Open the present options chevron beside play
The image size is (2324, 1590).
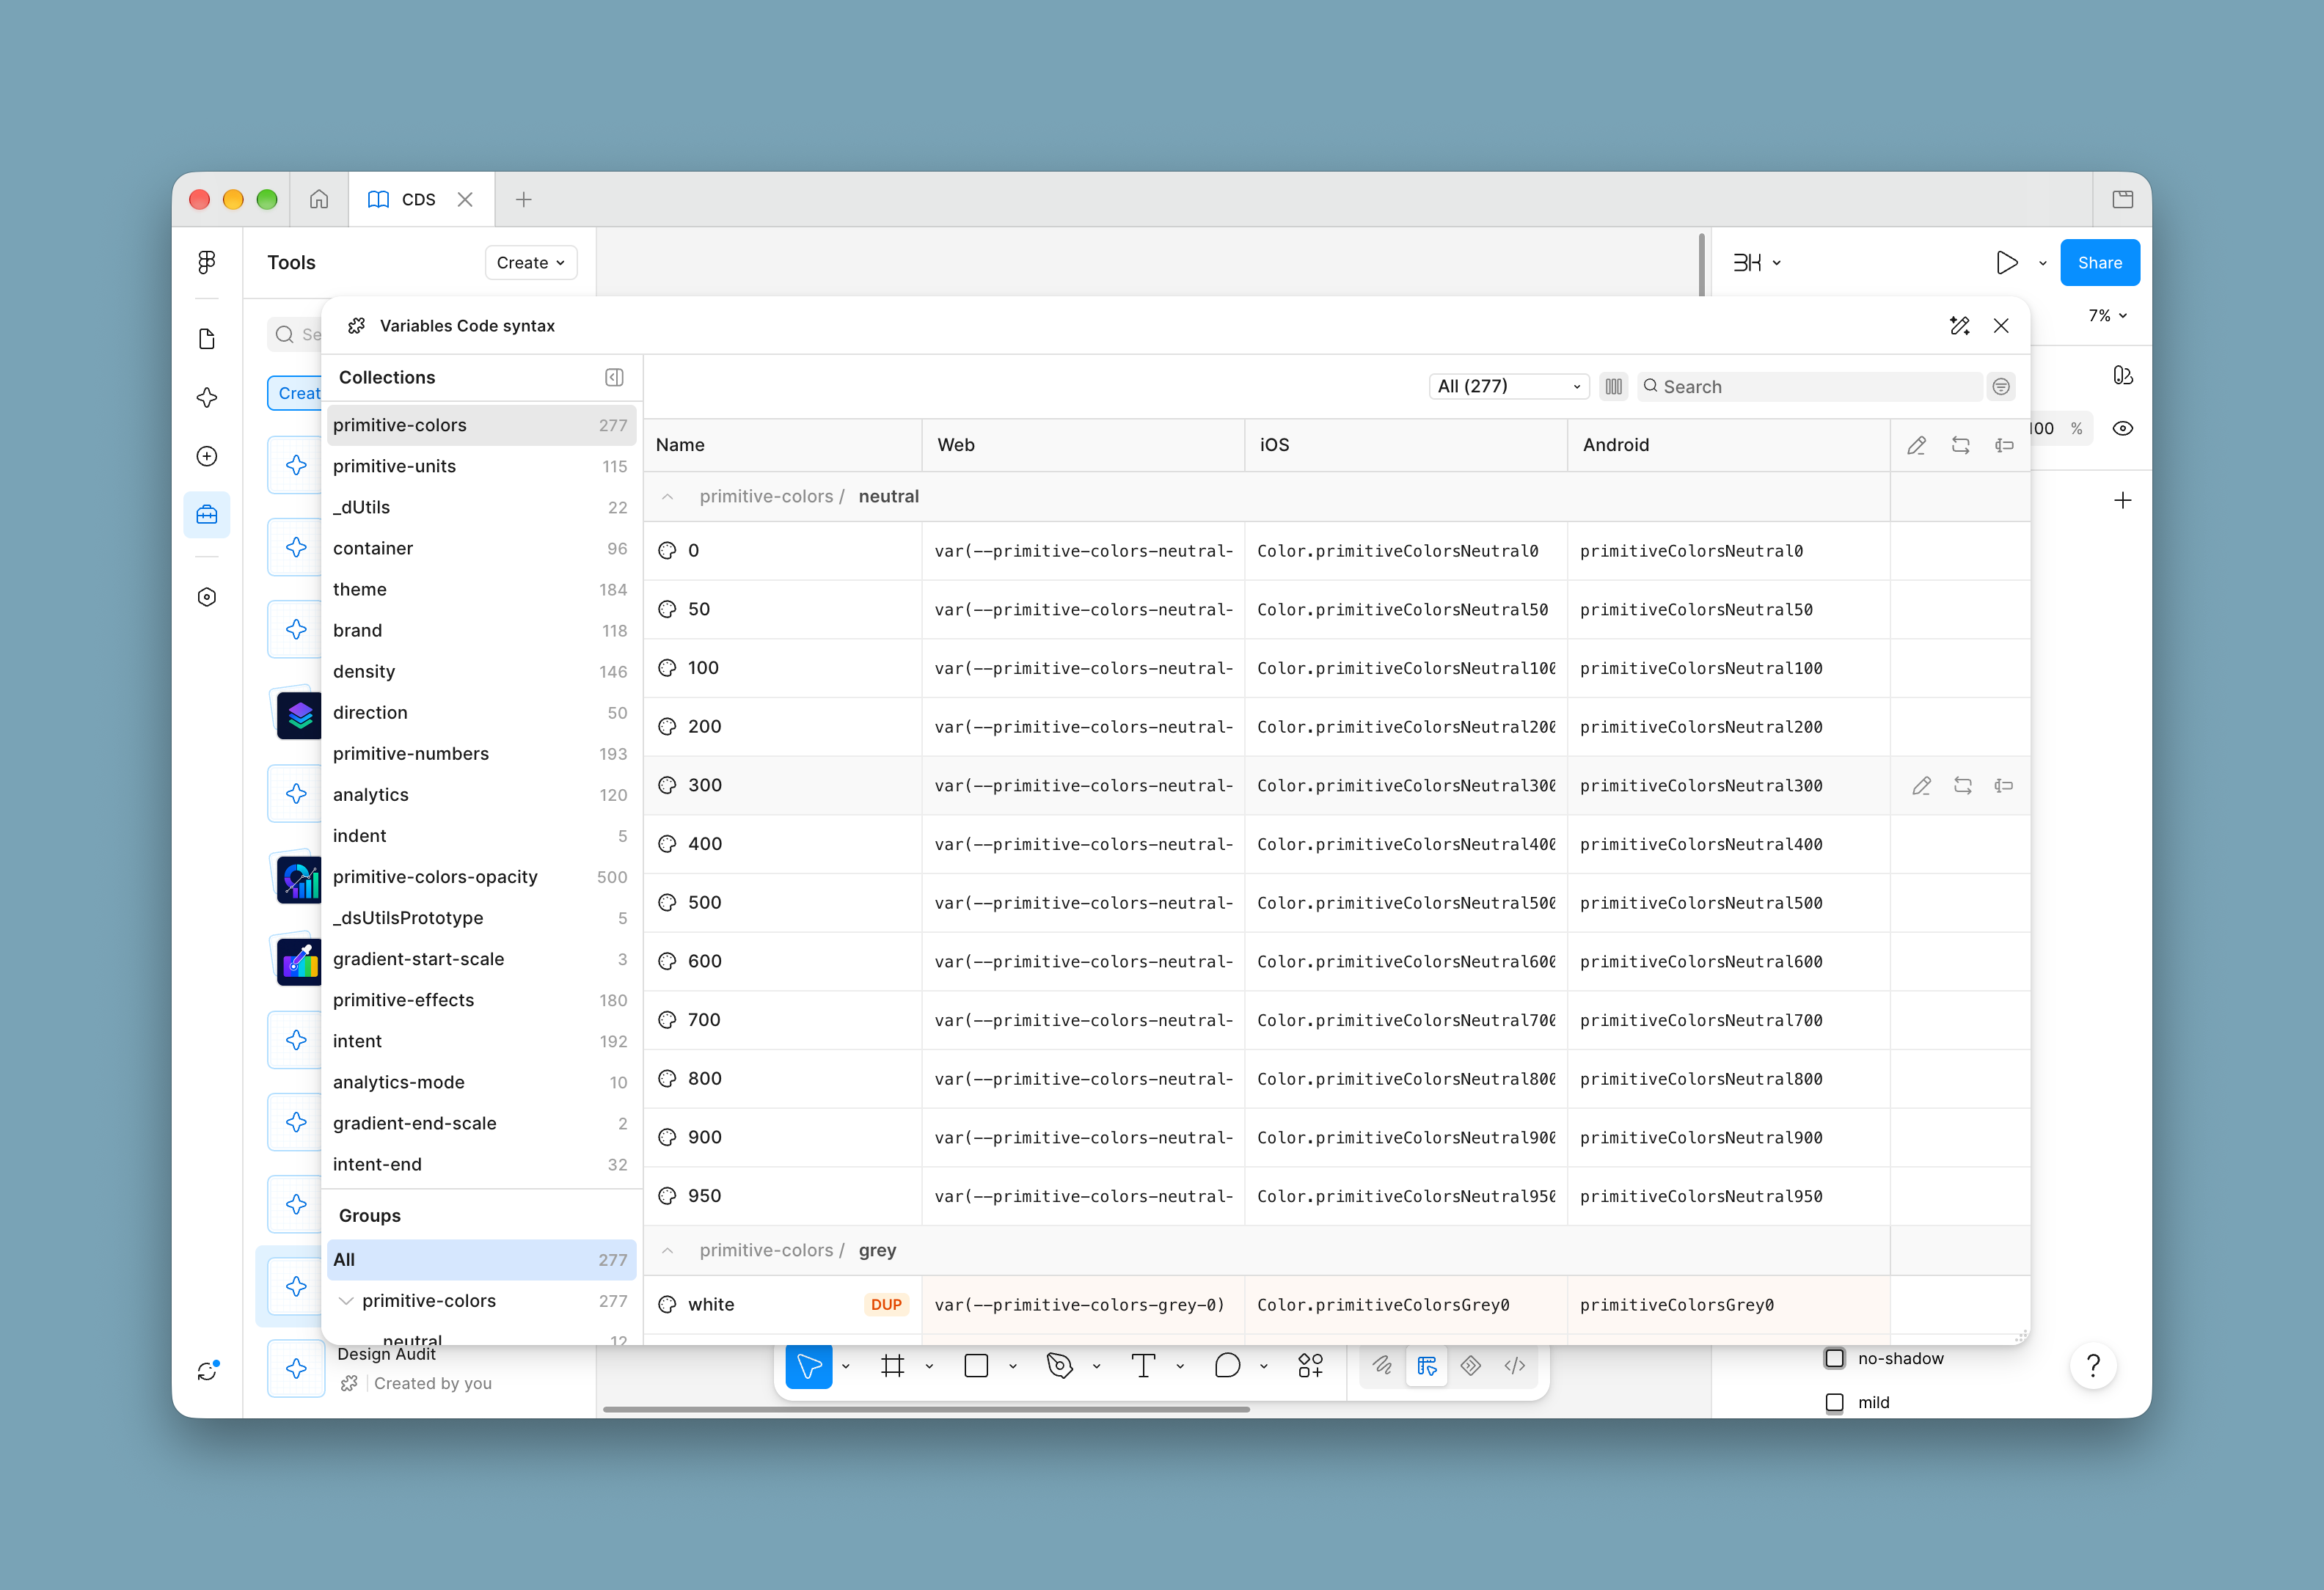click(x=2042, y=263)
